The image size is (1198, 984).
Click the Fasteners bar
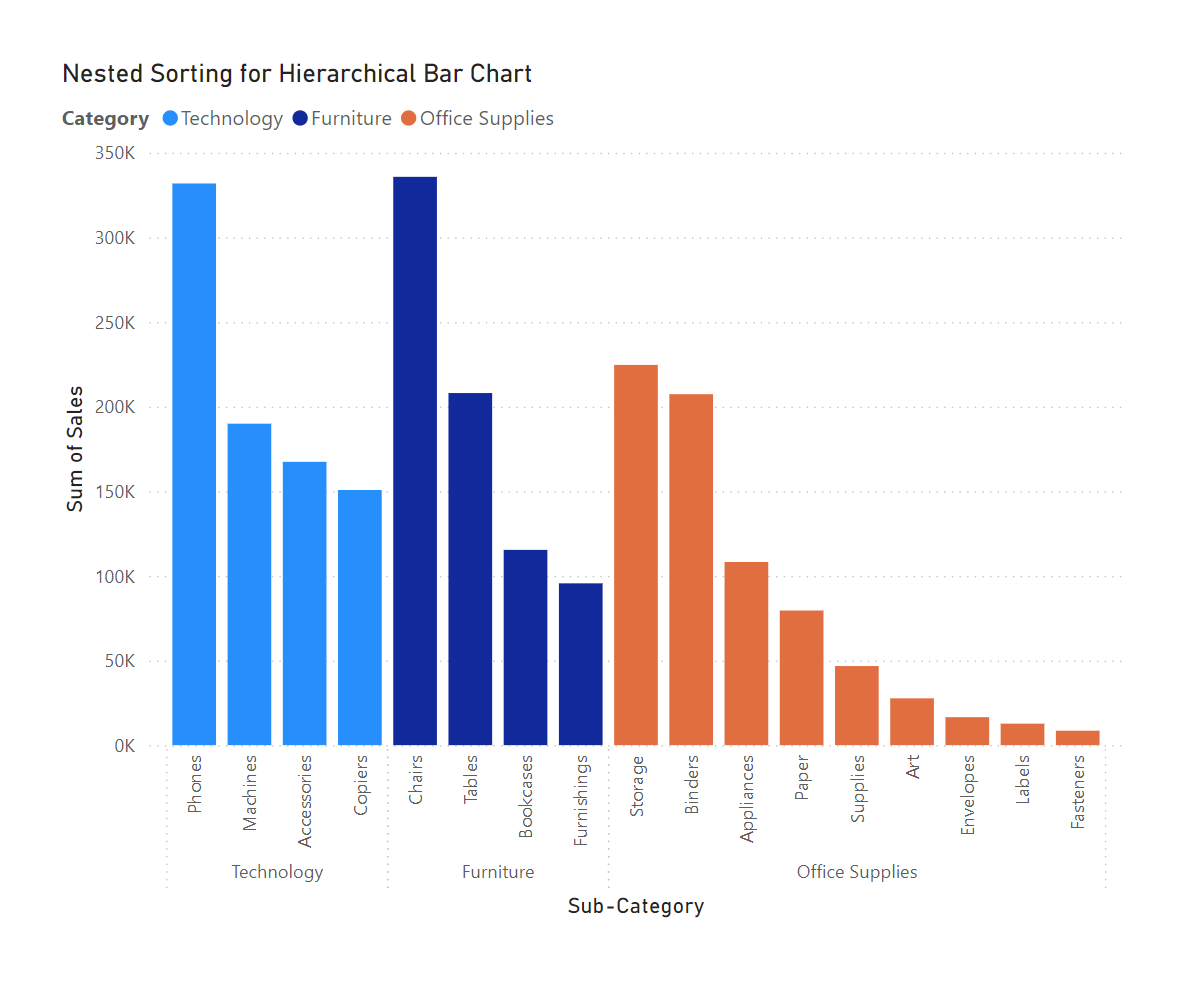click(x=1078, y=738)
